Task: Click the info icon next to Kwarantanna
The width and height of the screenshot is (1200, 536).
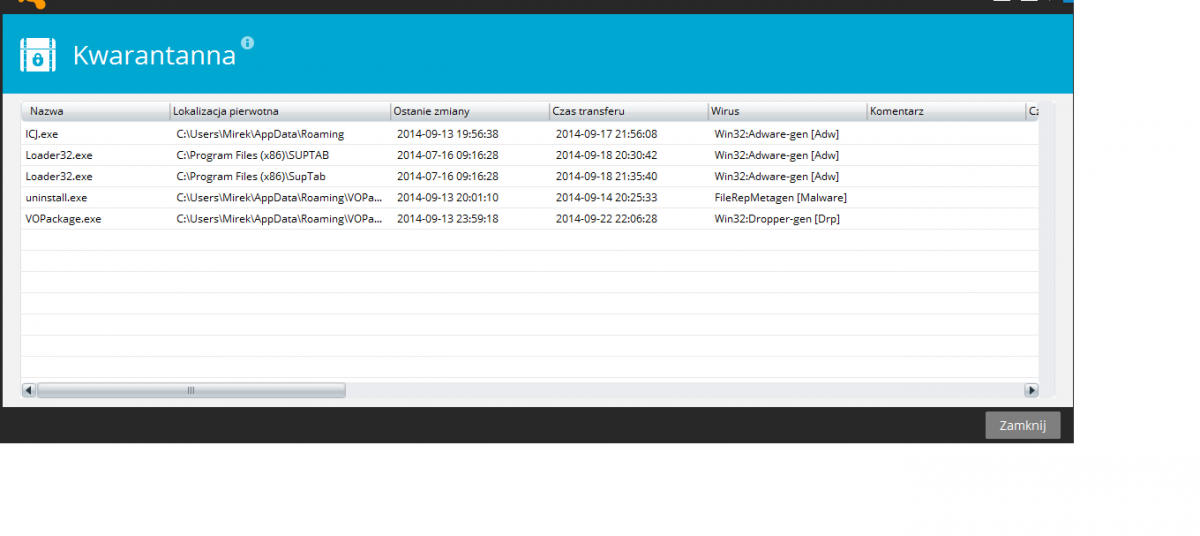Action: (248, 43)
